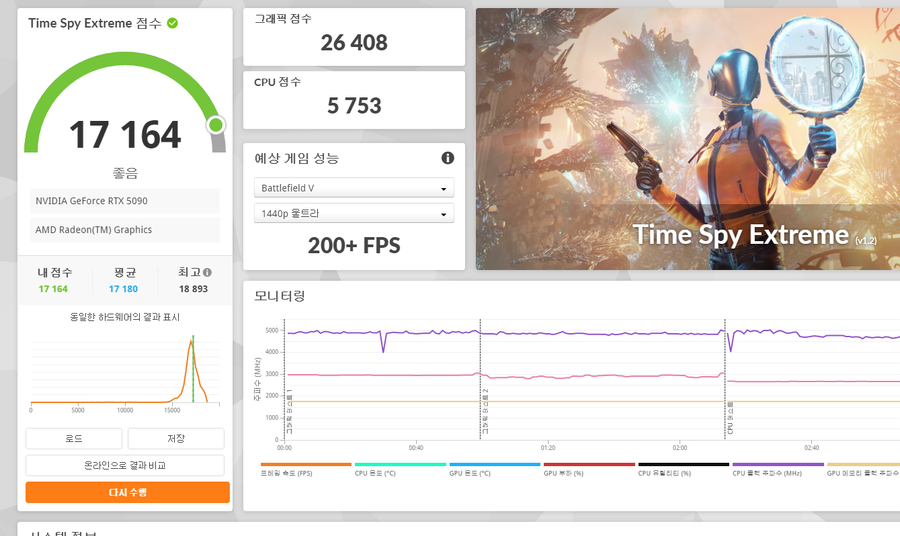Toggle the orange 프레임 속도 (FPS) legend bar
This screenshot has height=536, width=900.
pos(305,464)
